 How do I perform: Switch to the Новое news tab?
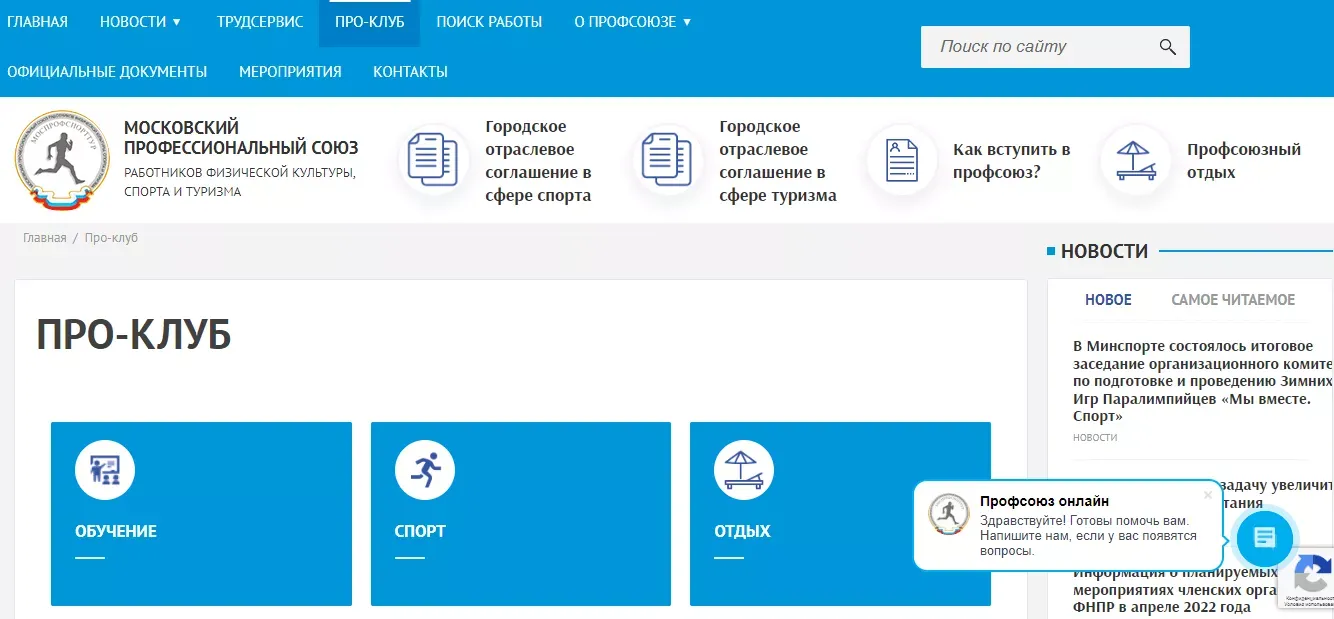[1108, 299]
